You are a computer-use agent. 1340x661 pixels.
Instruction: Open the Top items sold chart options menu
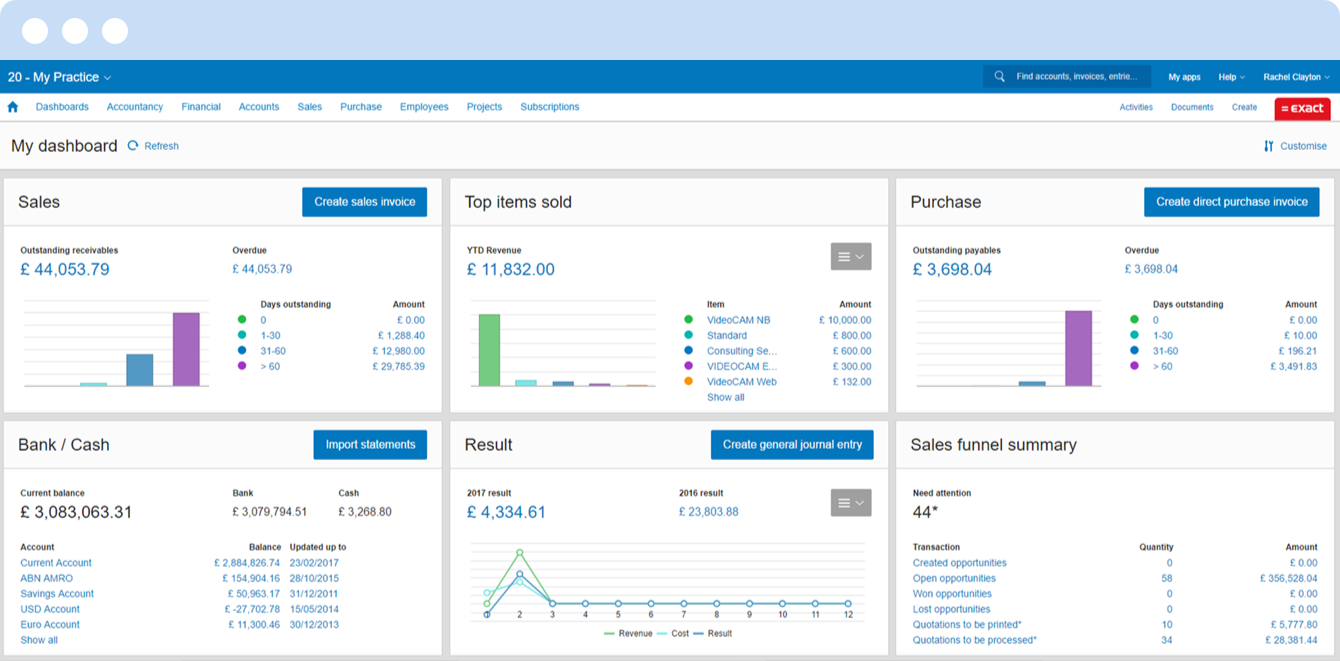click(x=851, y=257)
